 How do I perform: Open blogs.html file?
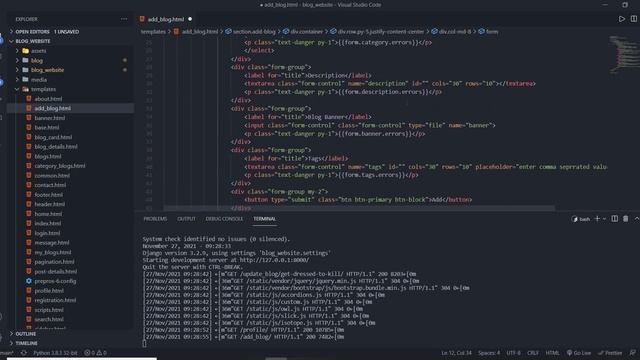48,156
